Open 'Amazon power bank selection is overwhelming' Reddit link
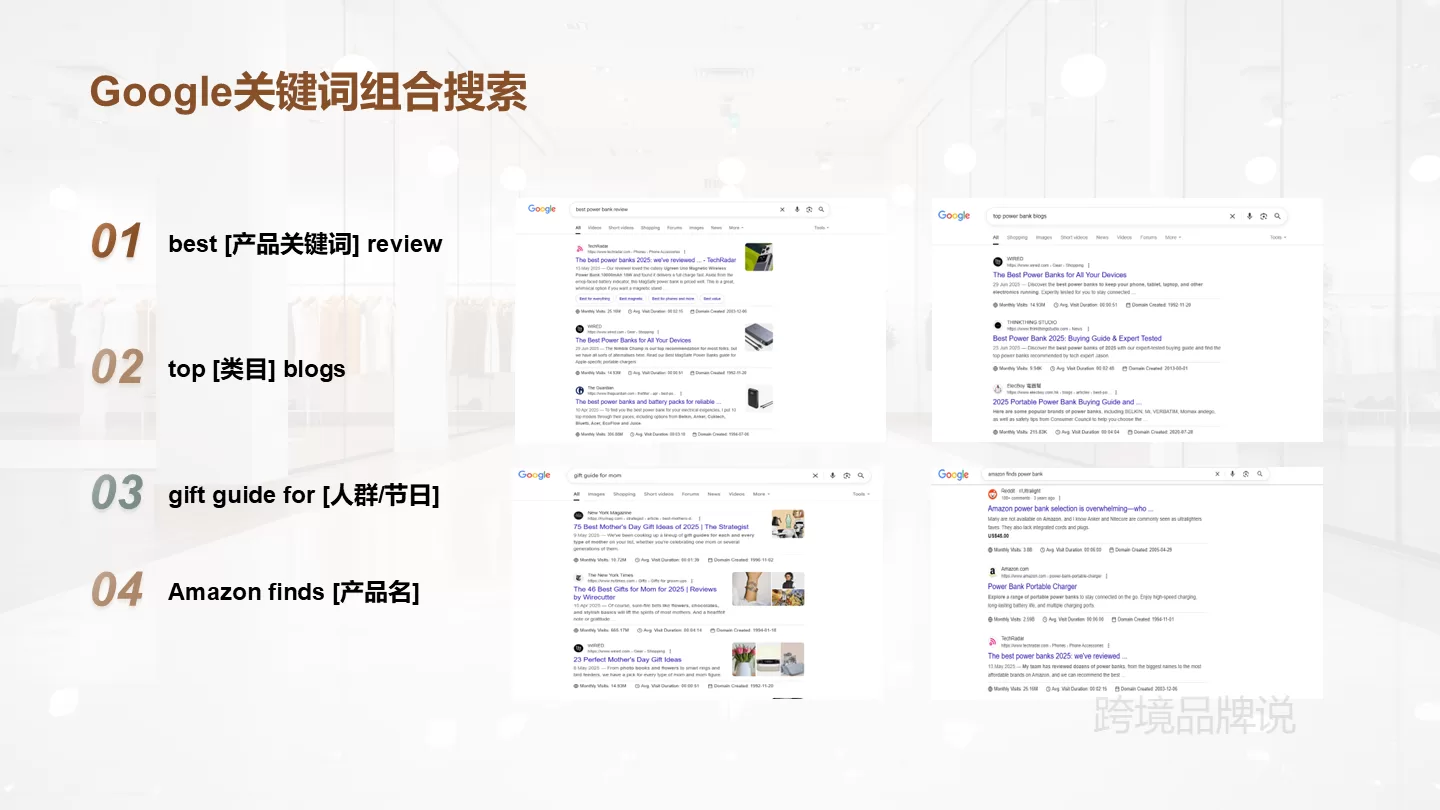Viewport: 1440px width, 810px height. coord(1070,508)
